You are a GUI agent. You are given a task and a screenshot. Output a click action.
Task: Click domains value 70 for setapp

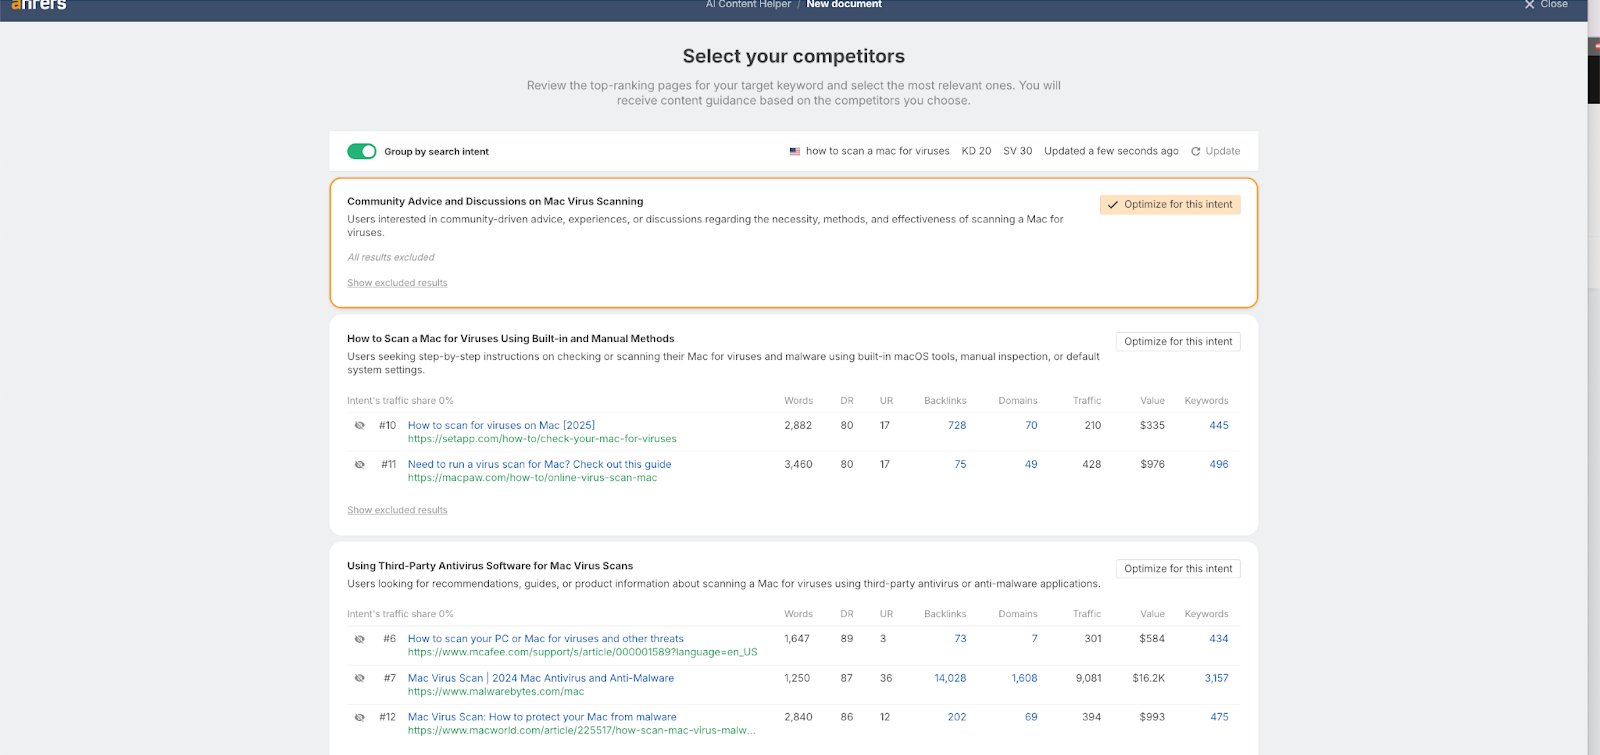coord(1031,425)
